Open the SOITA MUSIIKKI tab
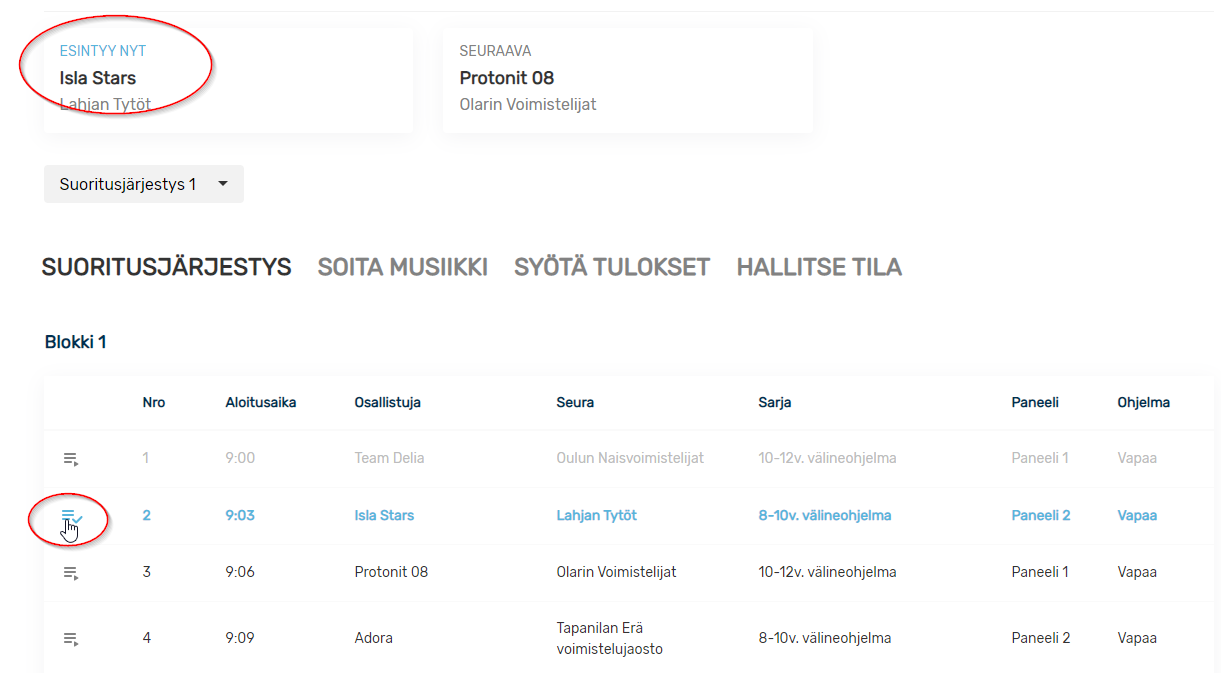 pyautogui.click(x=402, y=267)
